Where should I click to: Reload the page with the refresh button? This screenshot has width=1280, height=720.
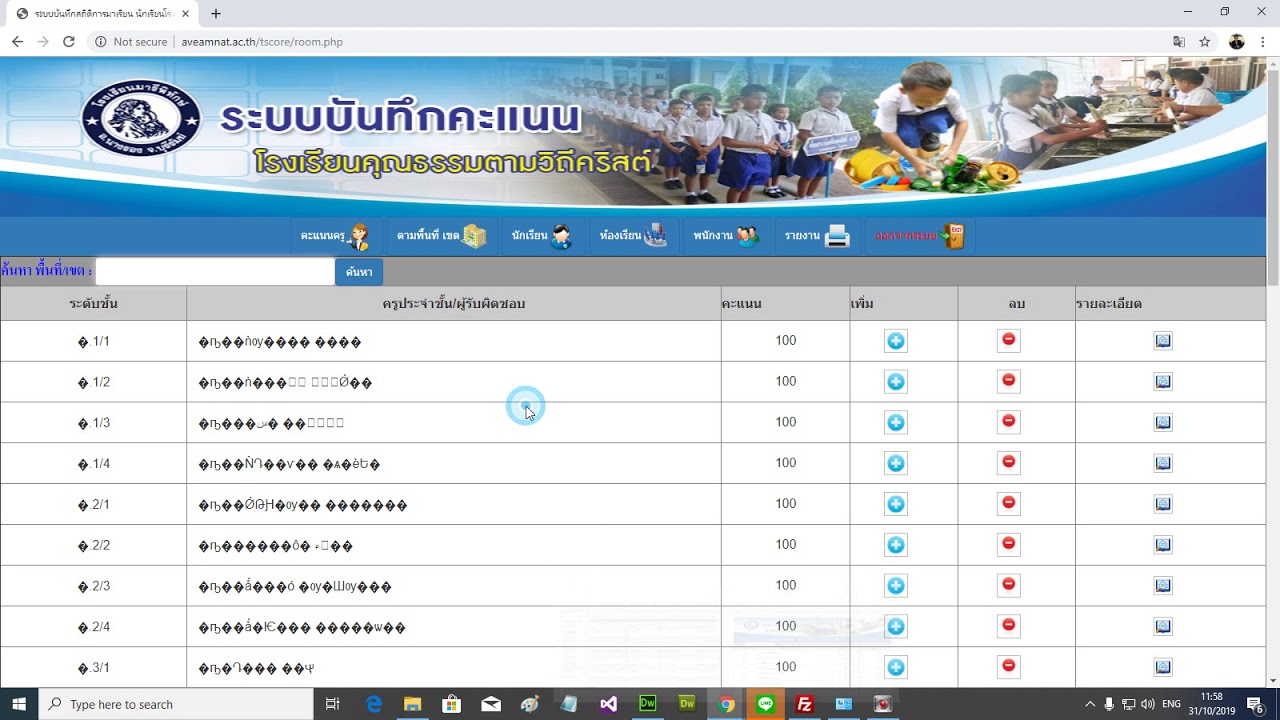(x=69, y=42)
